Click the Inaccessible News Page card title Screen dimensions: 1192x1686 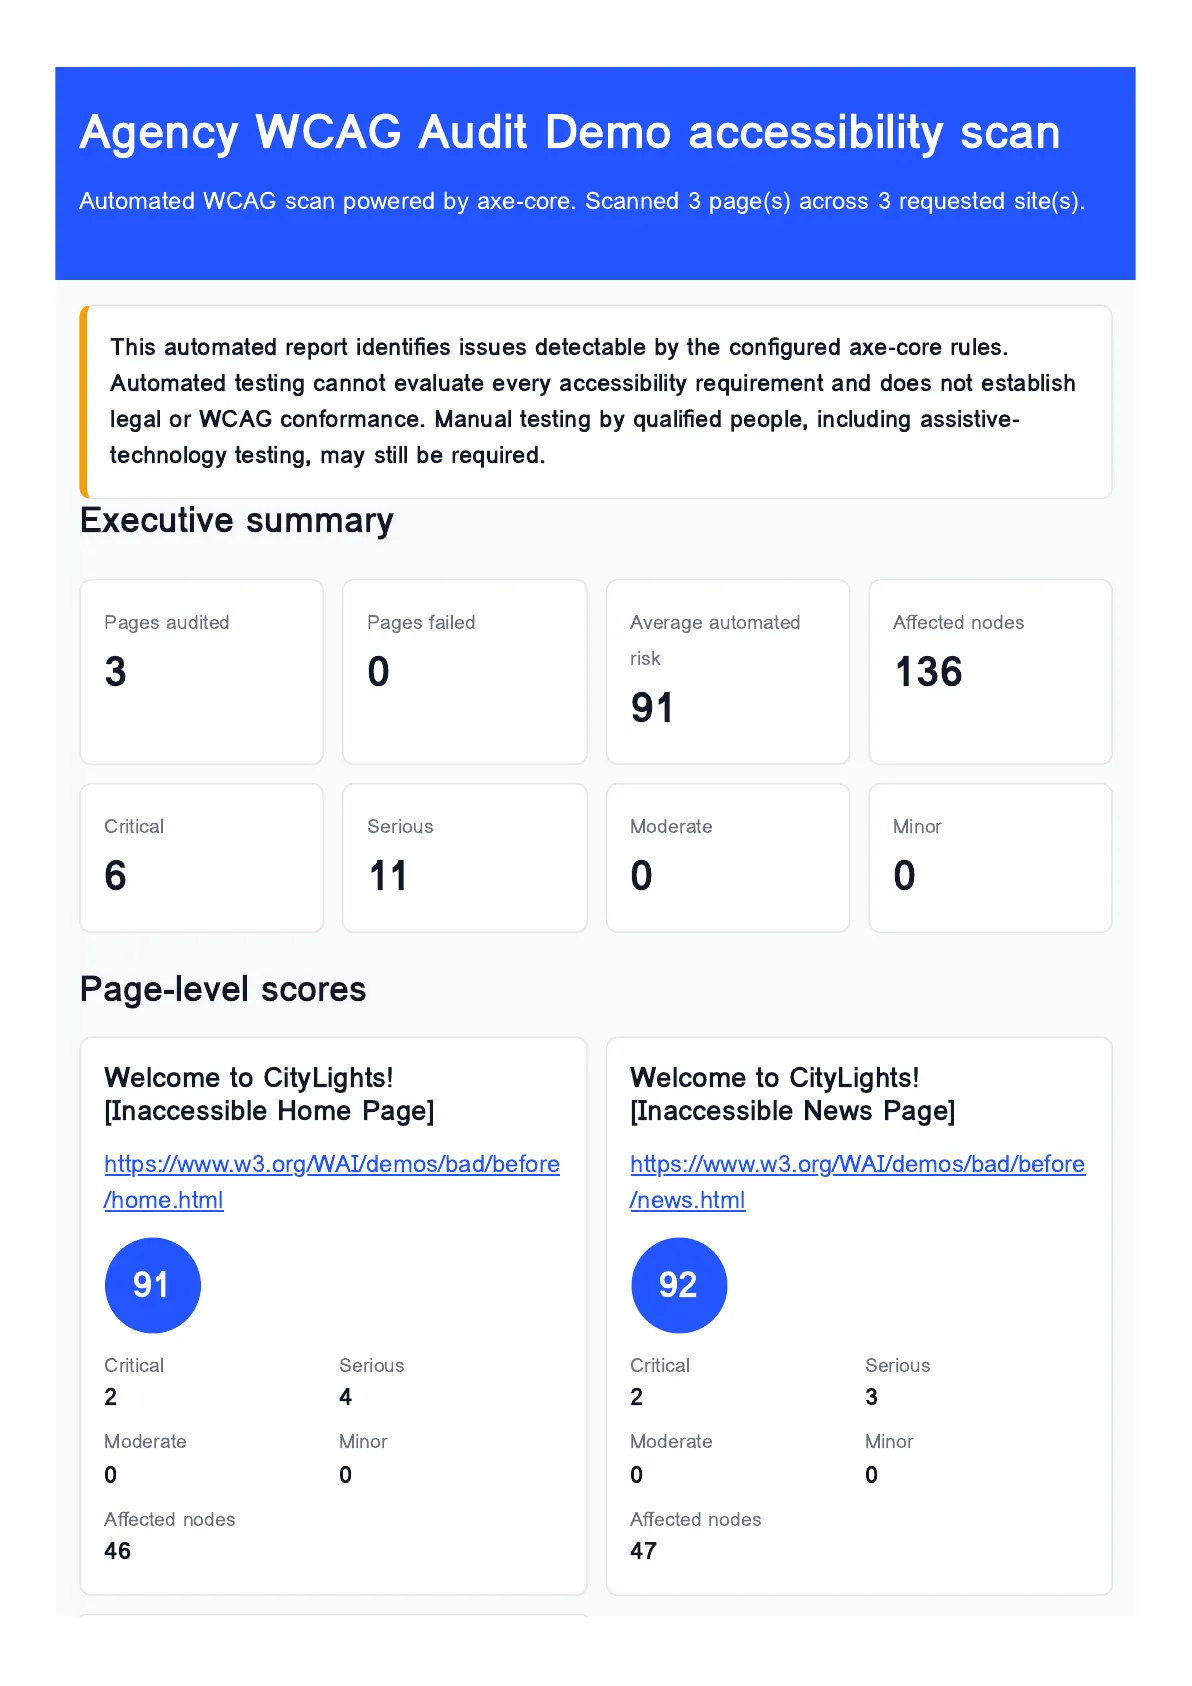793,1094
